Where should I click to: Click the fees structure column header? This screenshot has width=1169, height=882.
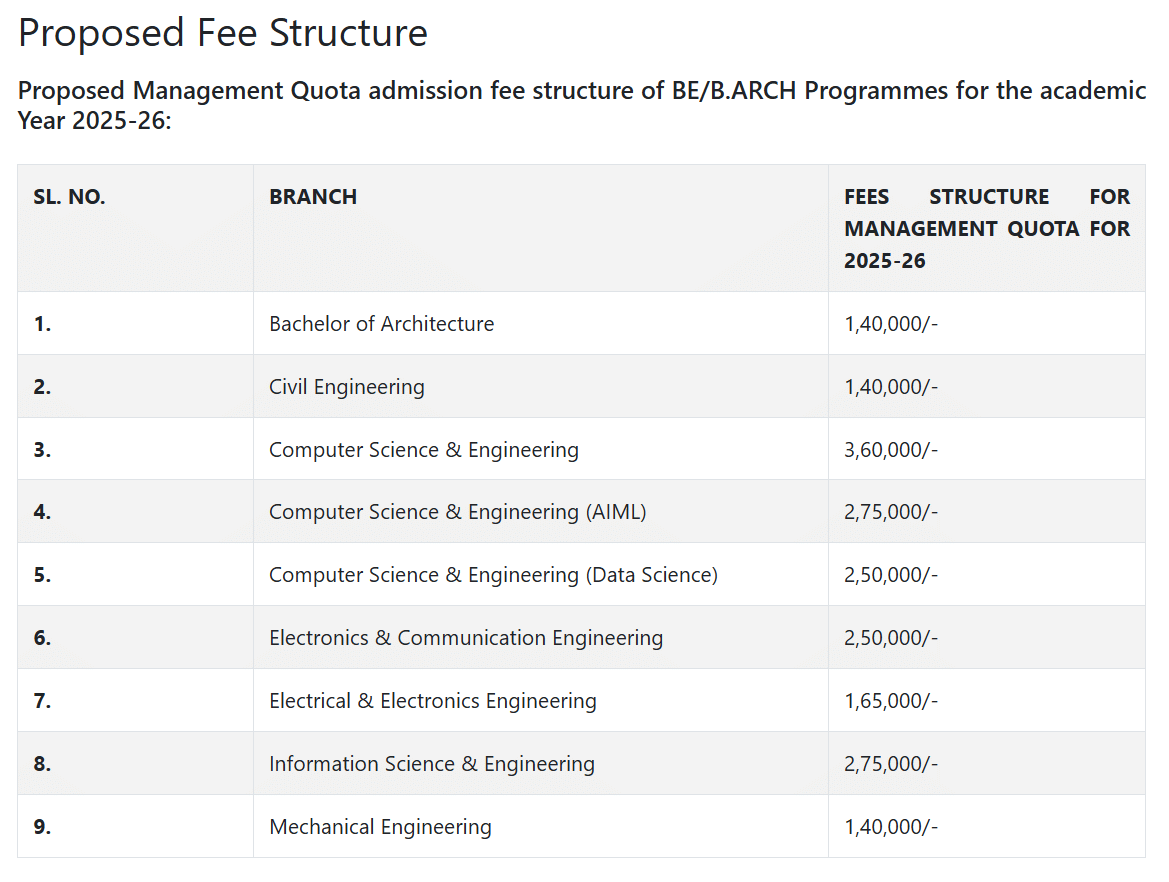[986, 228]
